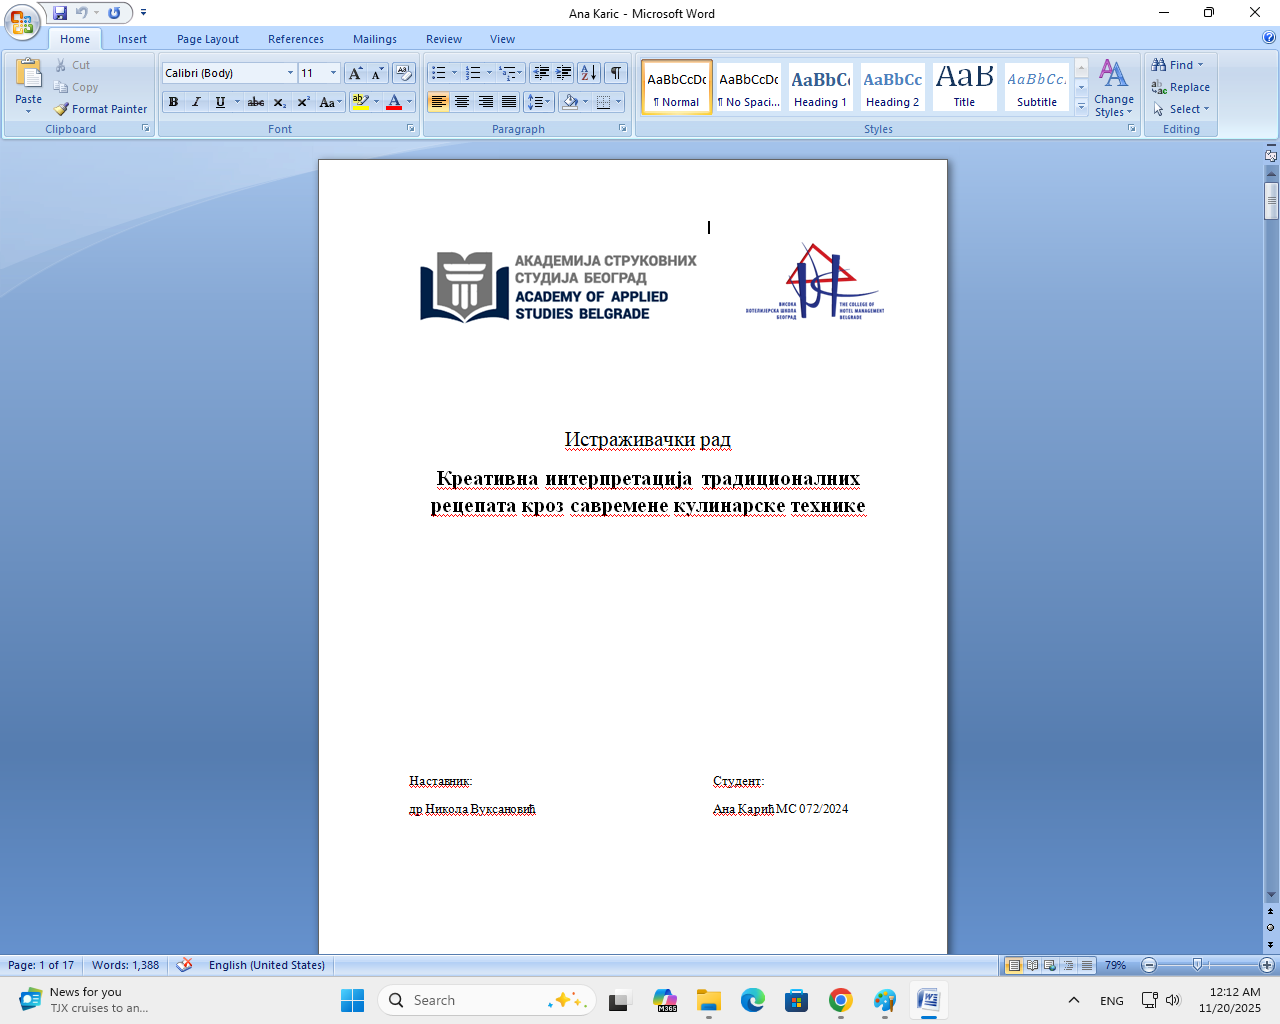Click the zoom slider handle
The height and width of the screenshot is (1024, 1280).
click(1197, 965)
